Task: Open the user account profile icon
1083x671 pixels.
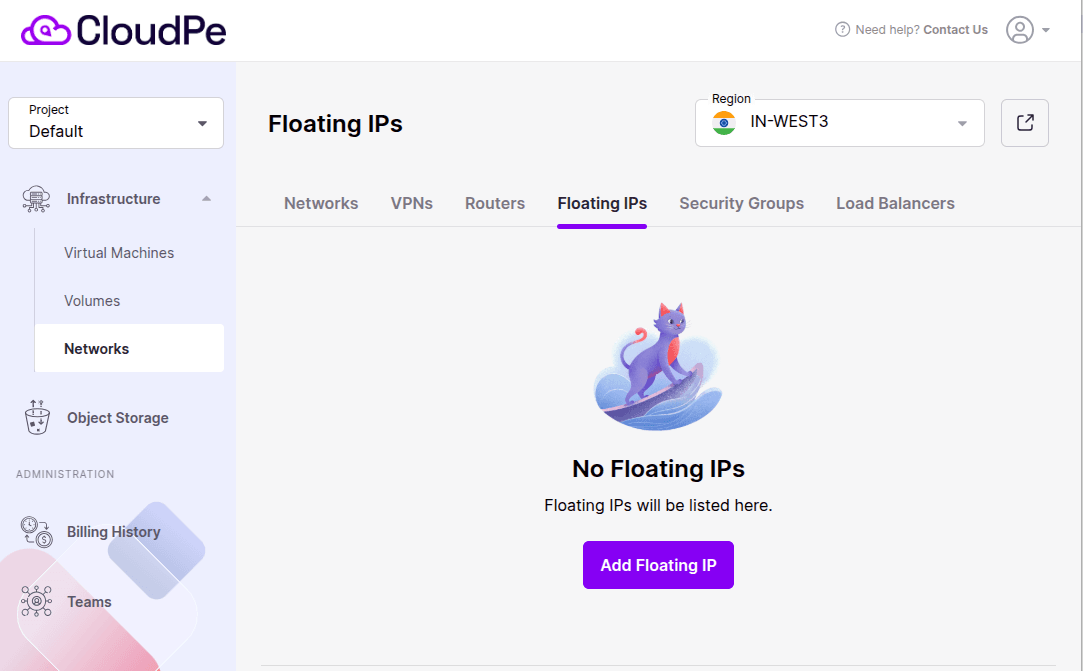Action: point(1019,30)
